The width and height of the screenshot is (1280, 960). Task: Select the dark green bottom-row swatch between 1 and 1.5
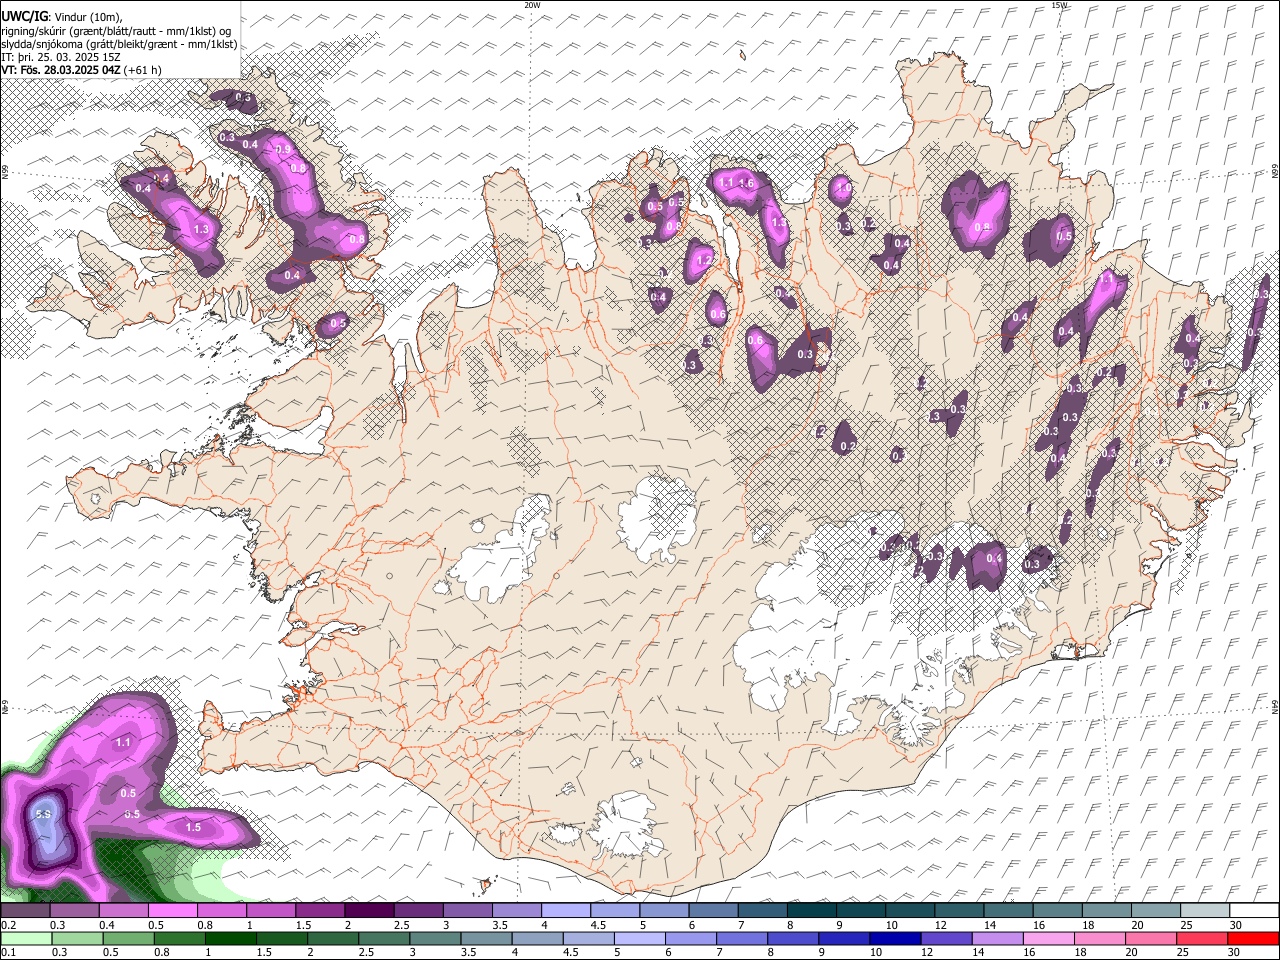230,938
